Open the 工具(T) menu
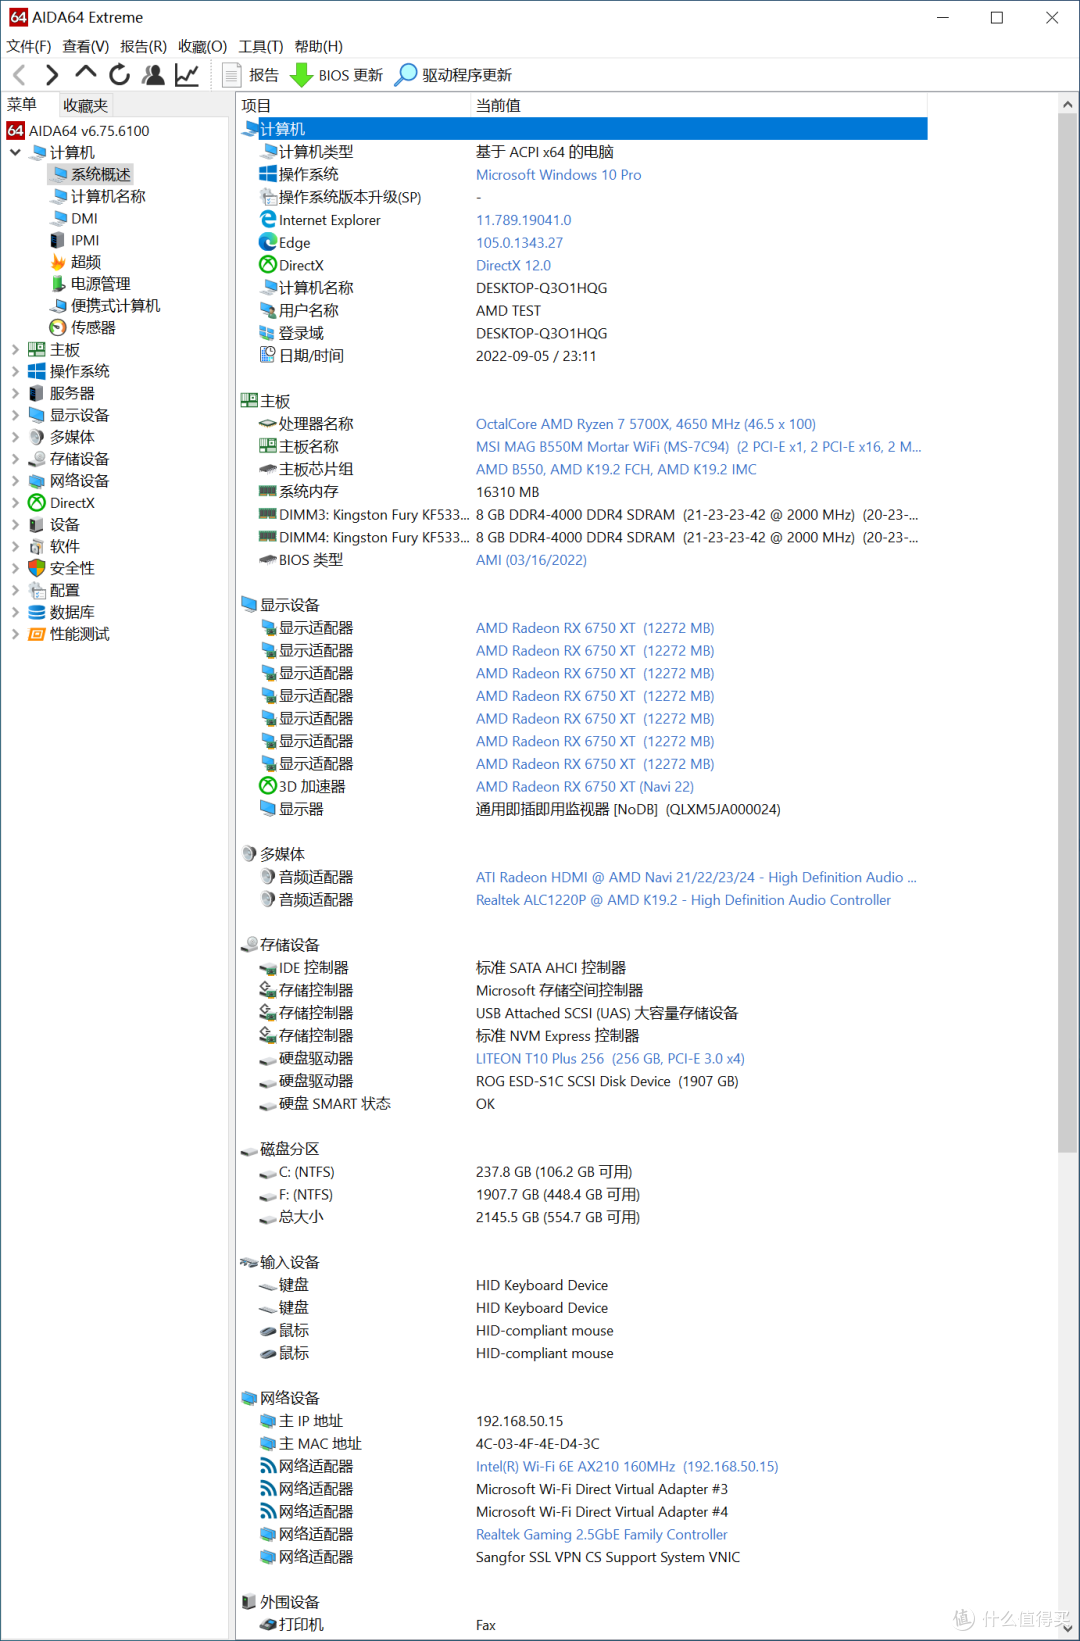1080x1641 pixels. click(x=261, y=46)
